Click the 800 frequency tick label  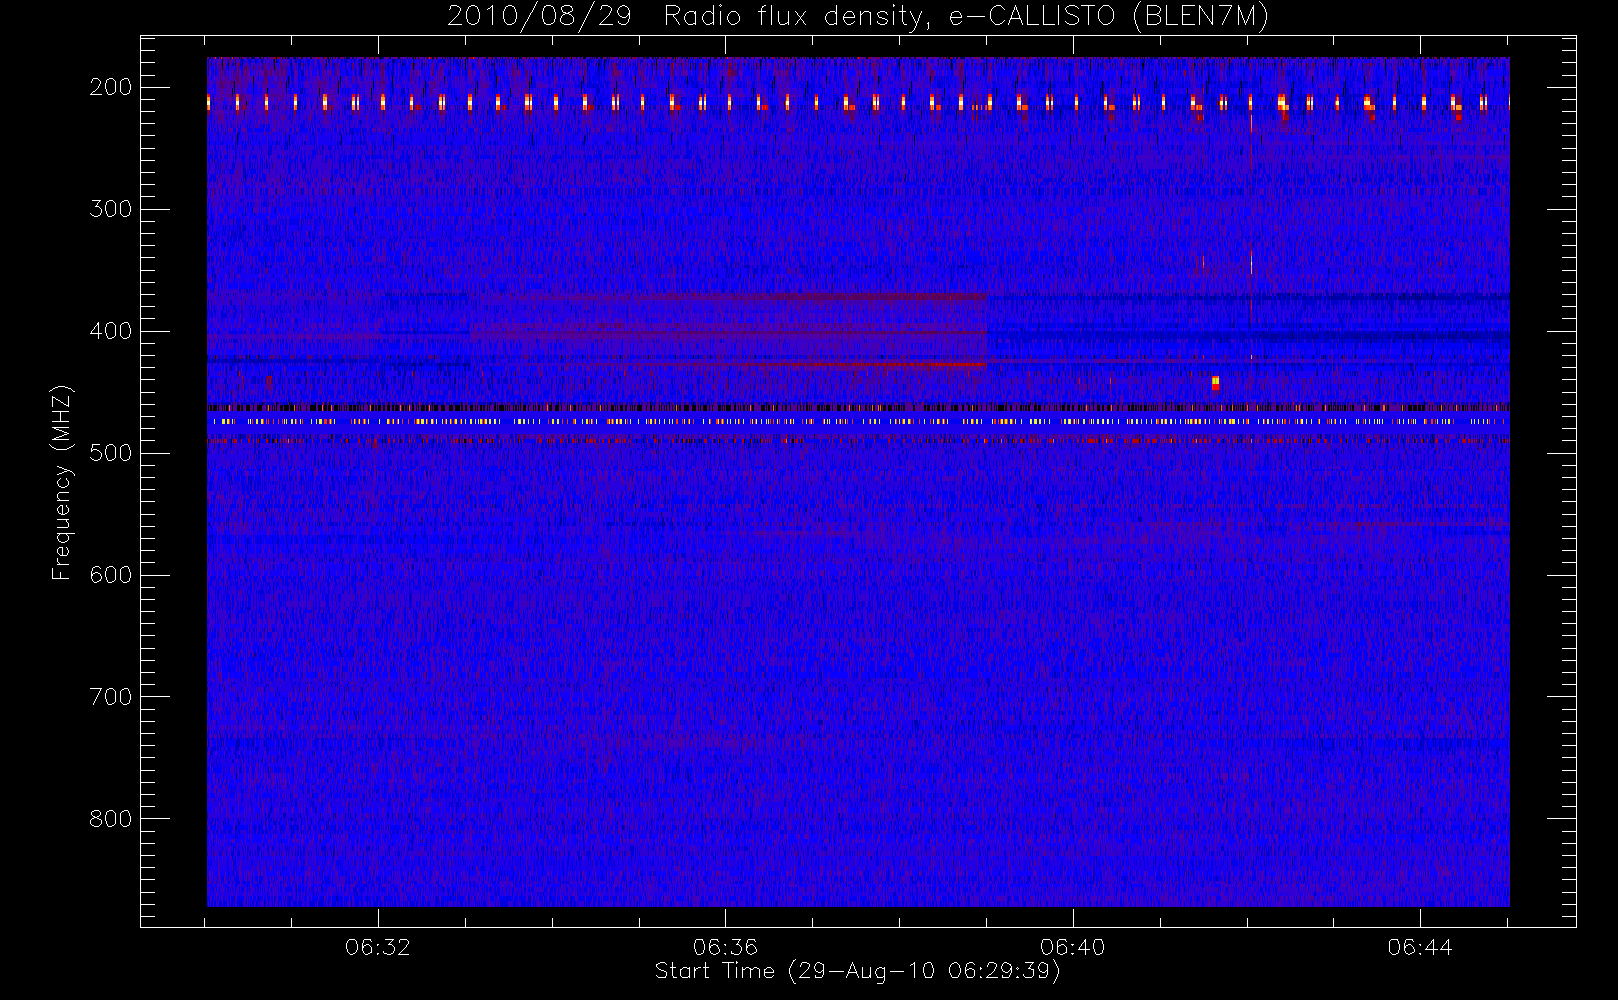click(x=111, y=819)
